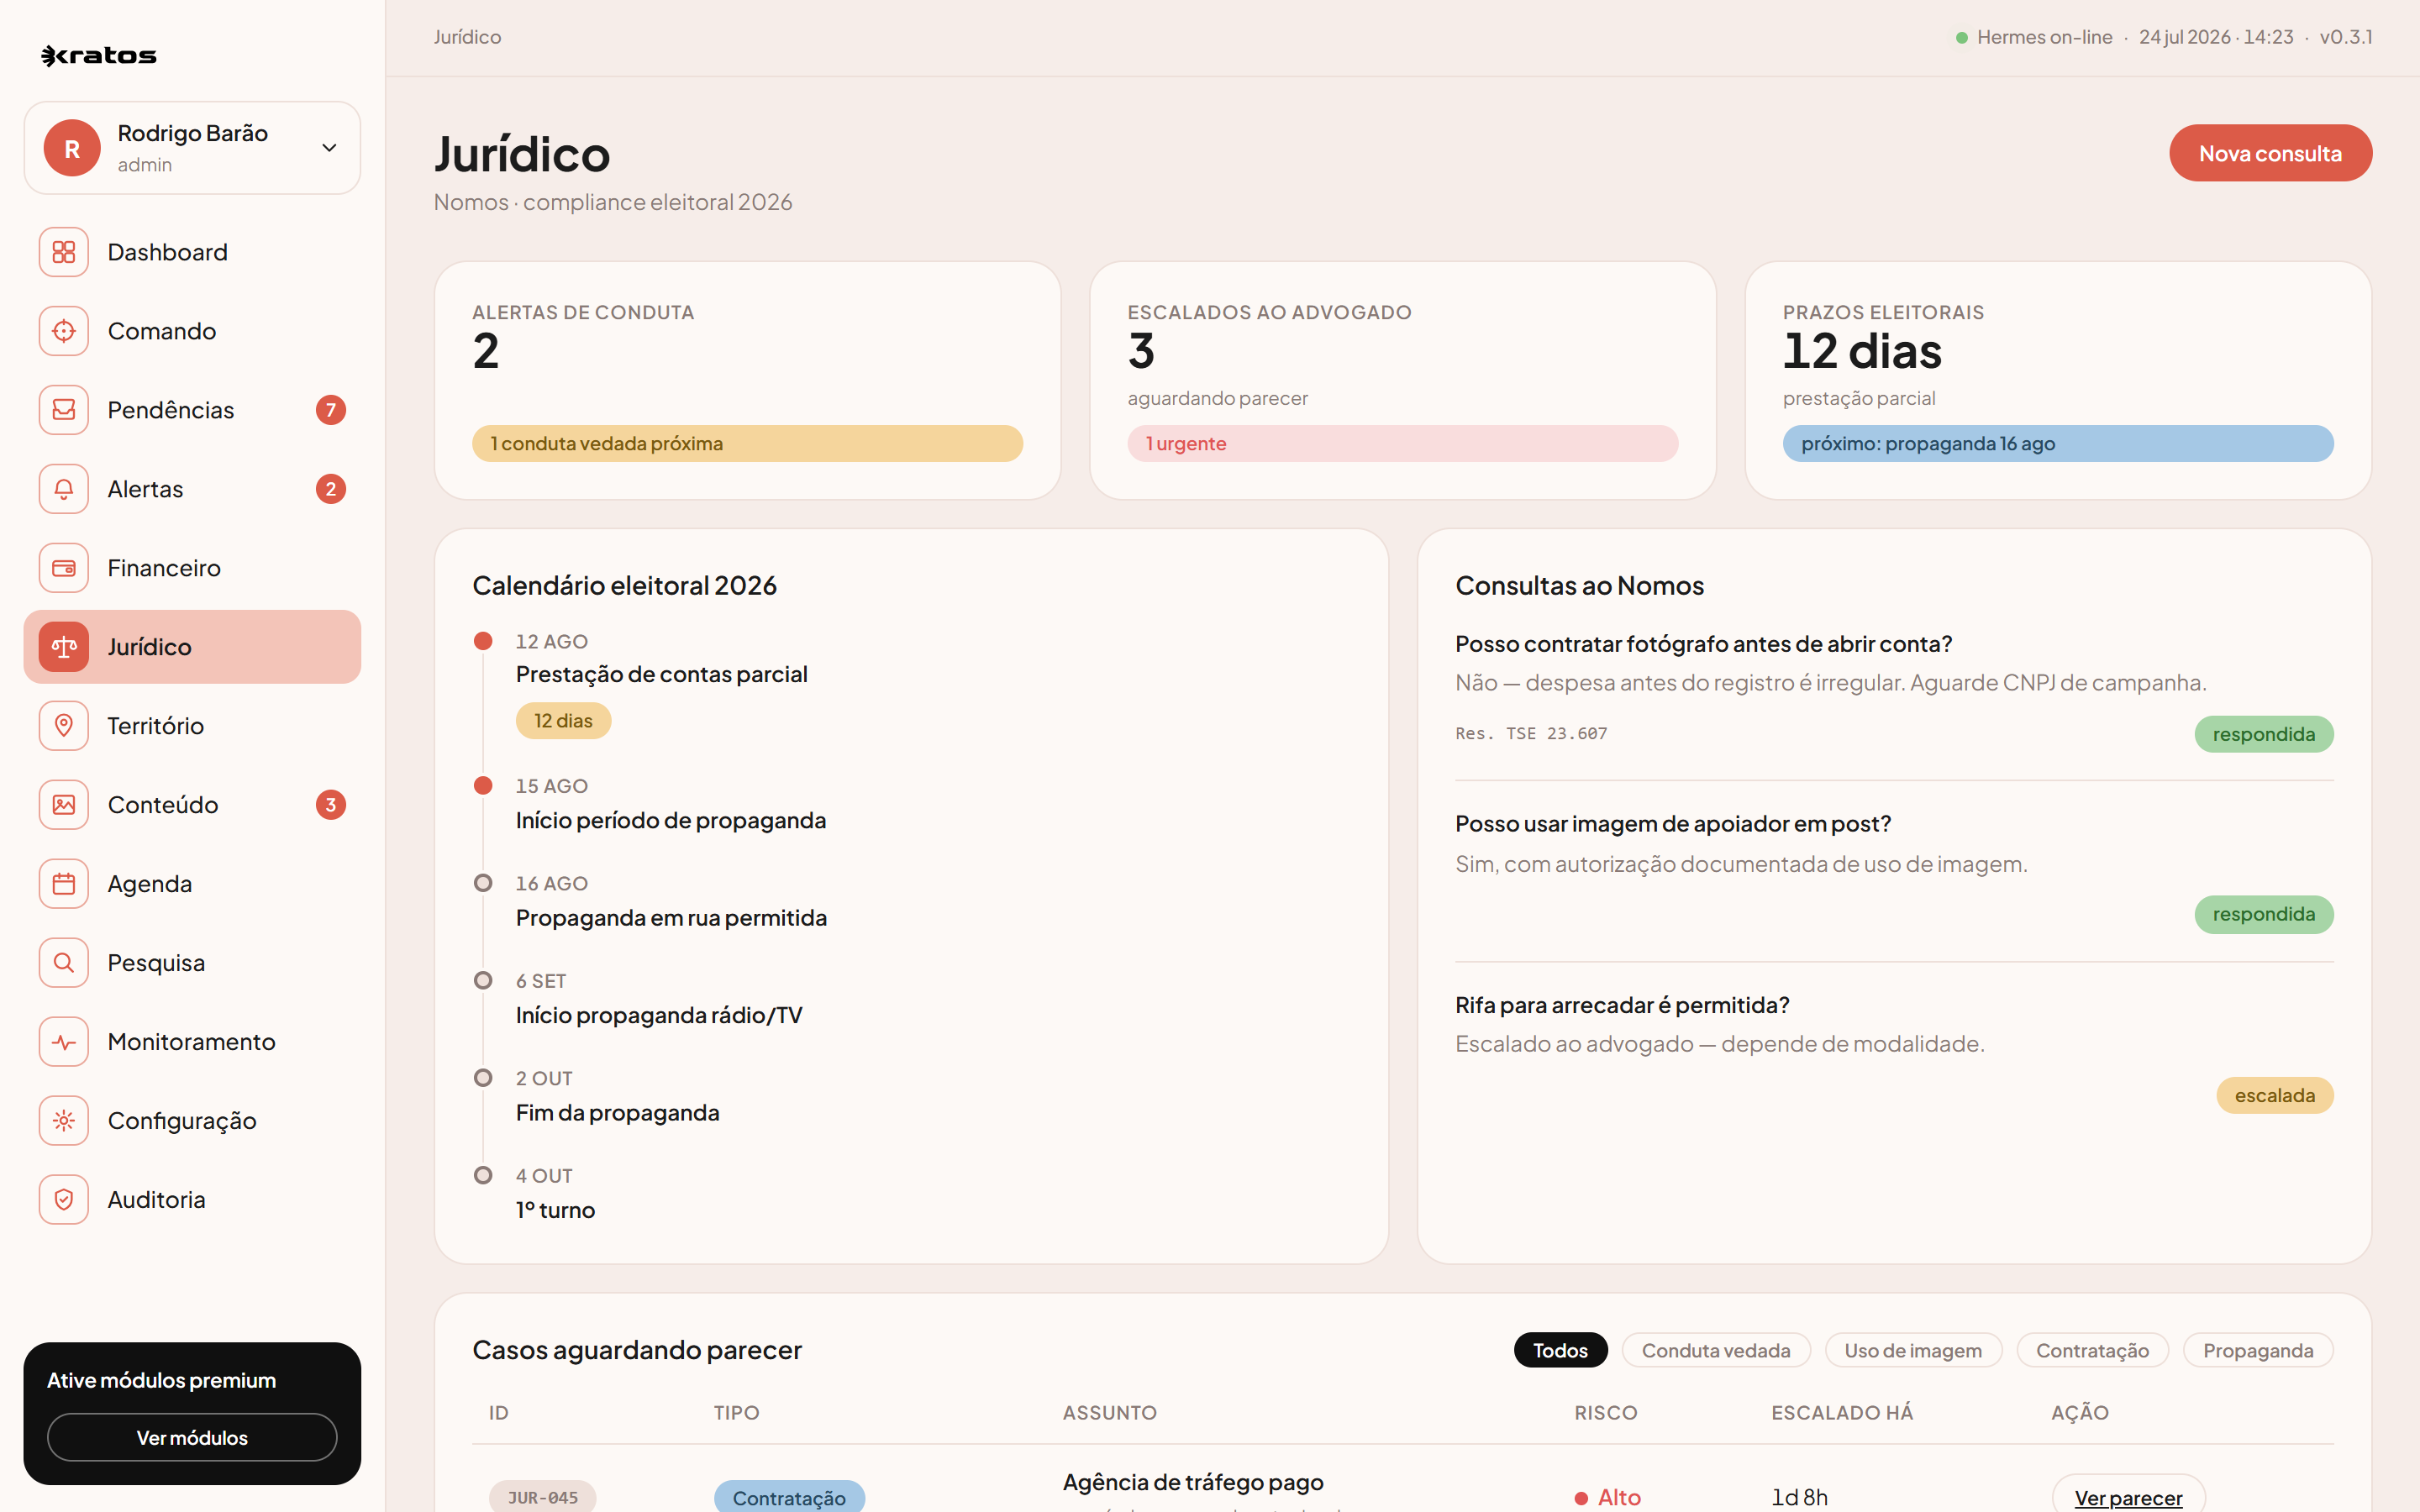Click 'Prestação de contas parcial' event
Image resolution: width=2420 pixels, height=1512 pixels.
[661, 675]
